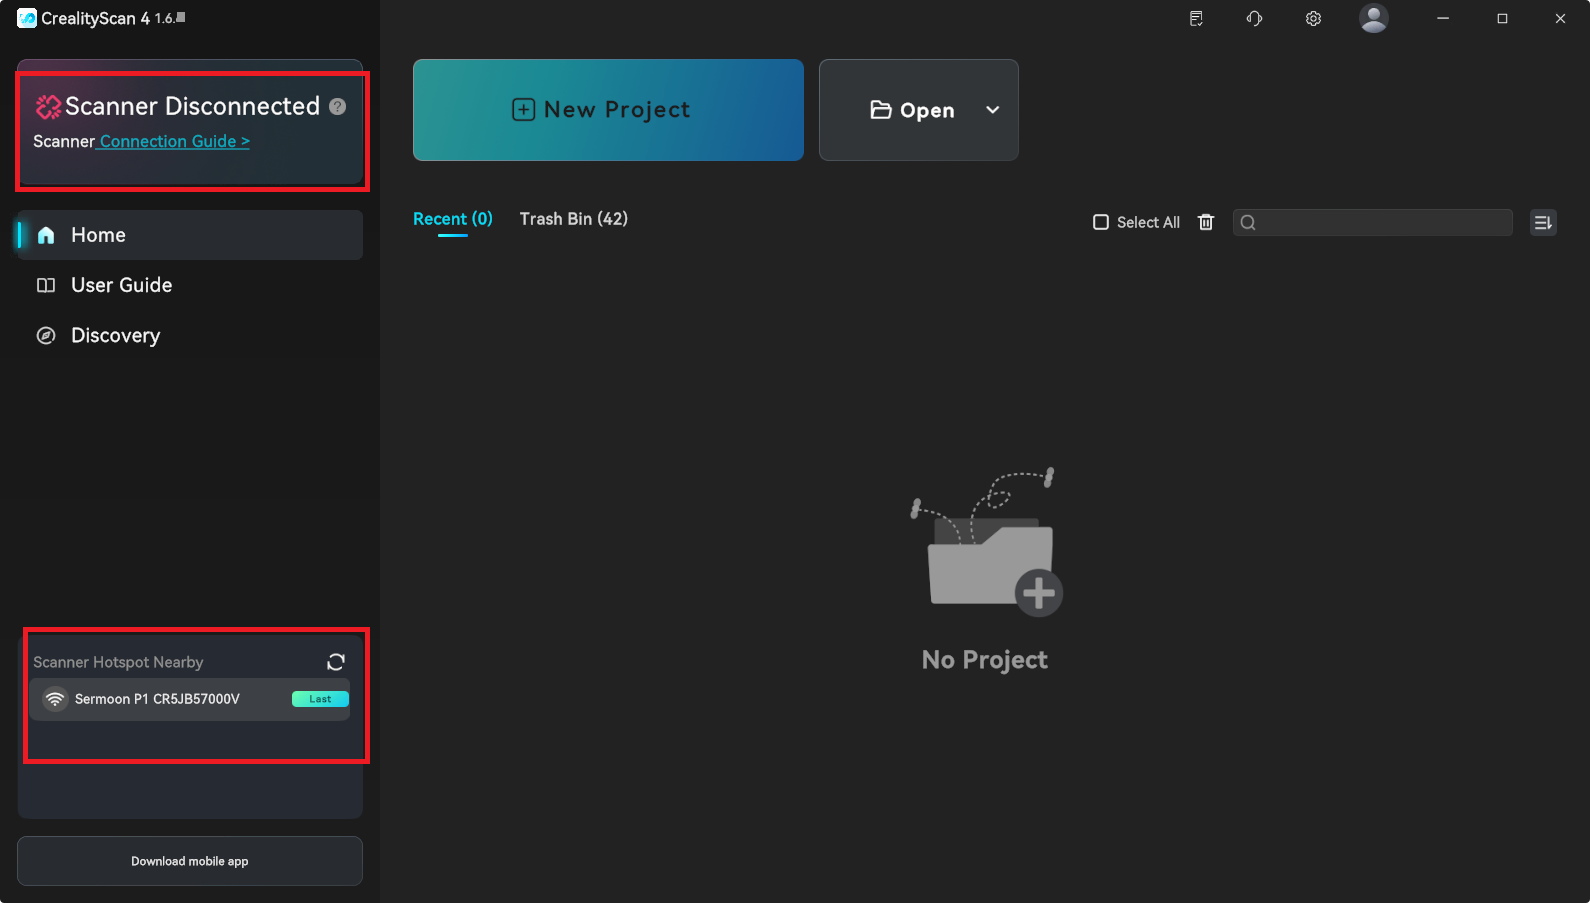Switch to the Trash Bin tab

click(573, 219)
